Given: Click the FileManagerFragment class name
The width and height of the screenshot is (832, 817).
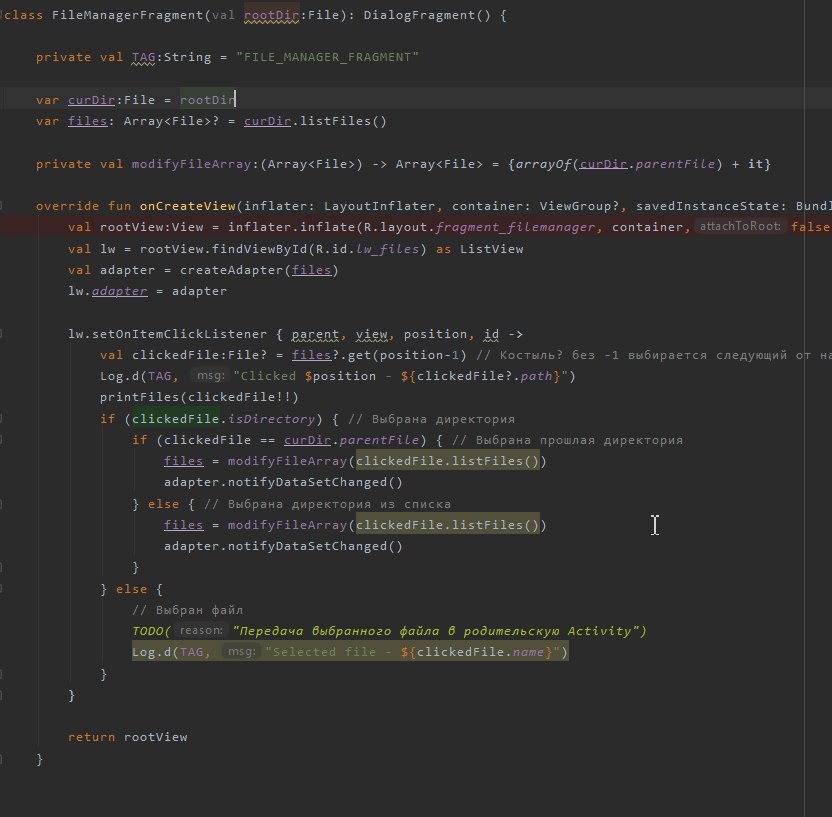Looking at the screenshot, I should click(x=127, y=15).
